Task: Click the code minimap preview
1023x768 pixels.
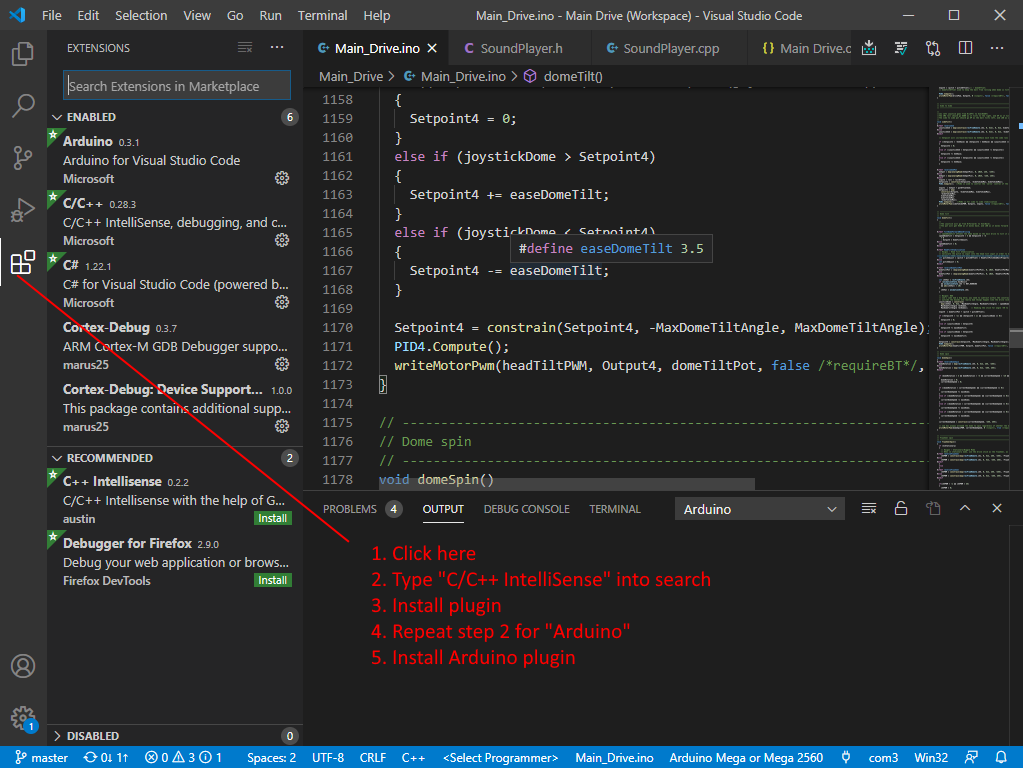Action: 973,287
